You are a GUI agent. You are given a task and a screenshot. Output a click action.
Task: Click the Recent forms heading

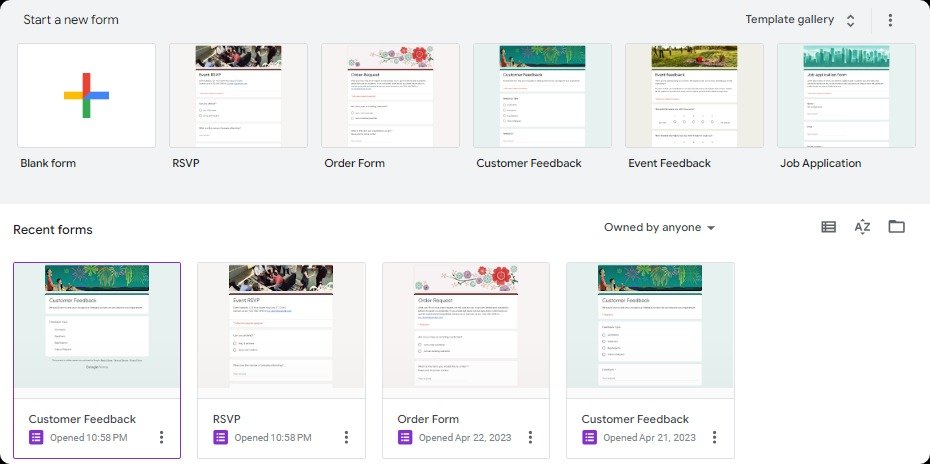point(53,230)
